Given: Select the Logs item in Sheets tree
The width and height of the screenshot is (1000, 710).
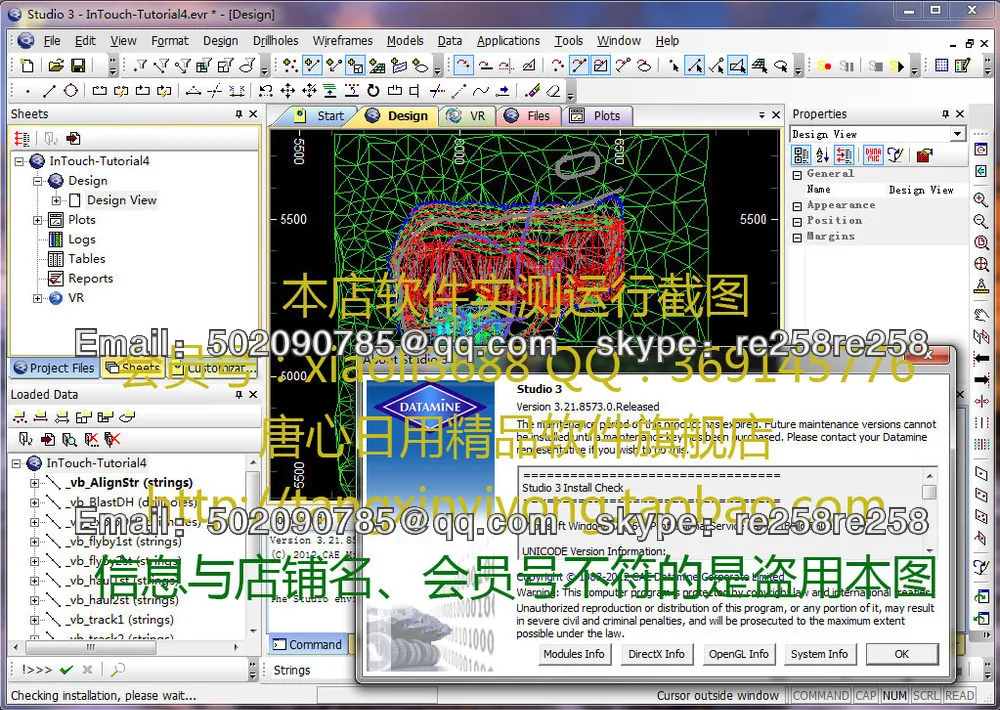Looking at the screenshot, I should pos(82,239).
